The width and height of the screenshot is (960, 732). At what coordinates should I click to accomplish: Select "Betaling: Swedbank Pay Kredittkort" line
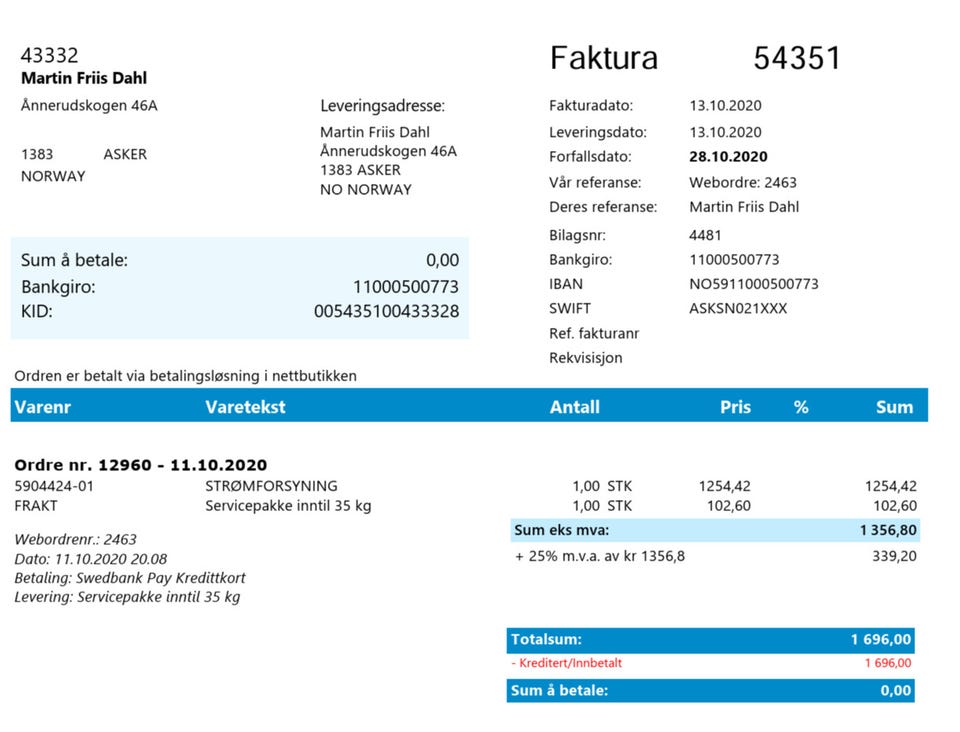coord(130,578)
